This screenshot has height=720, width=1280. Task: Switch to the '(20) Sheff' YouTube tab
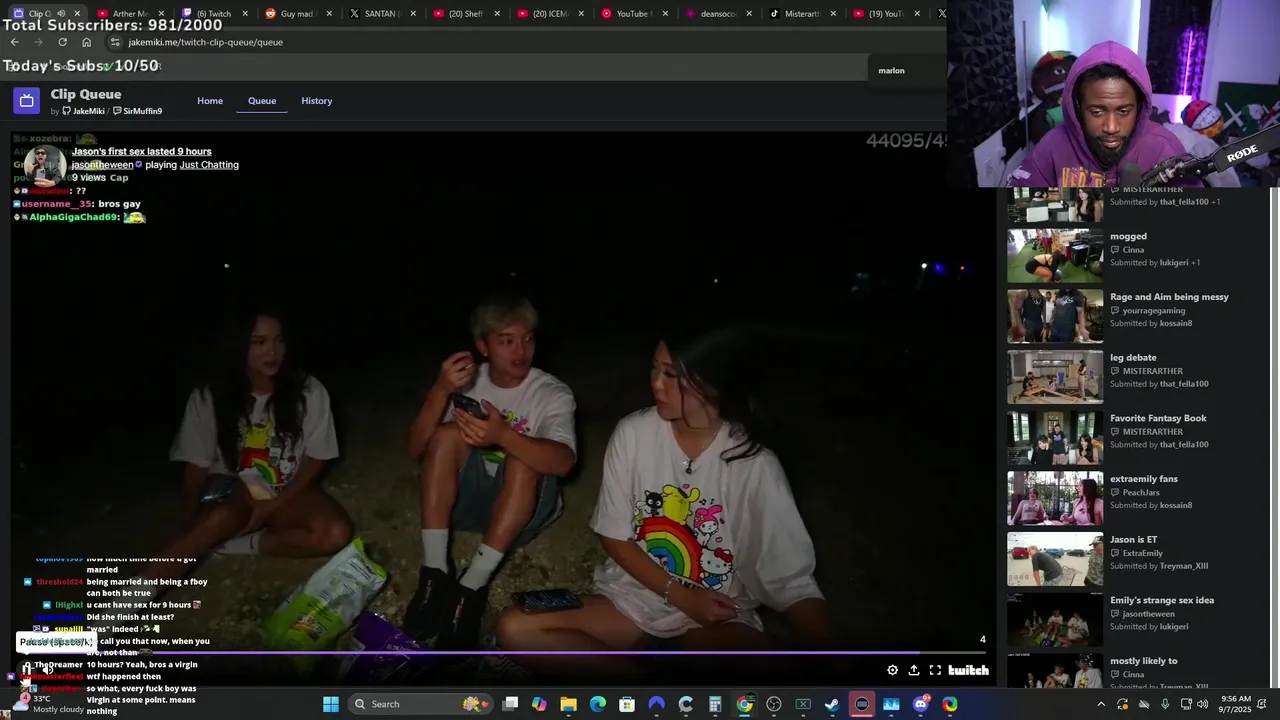(x=465, y=14)
